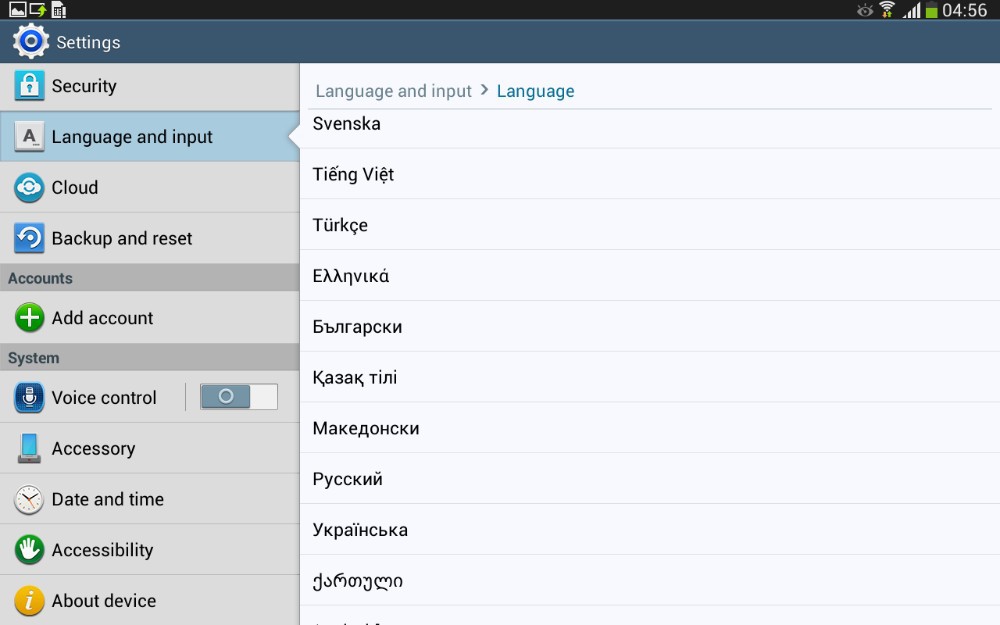Open the Cloud icon in sidebar

click(x=29, y=188)
